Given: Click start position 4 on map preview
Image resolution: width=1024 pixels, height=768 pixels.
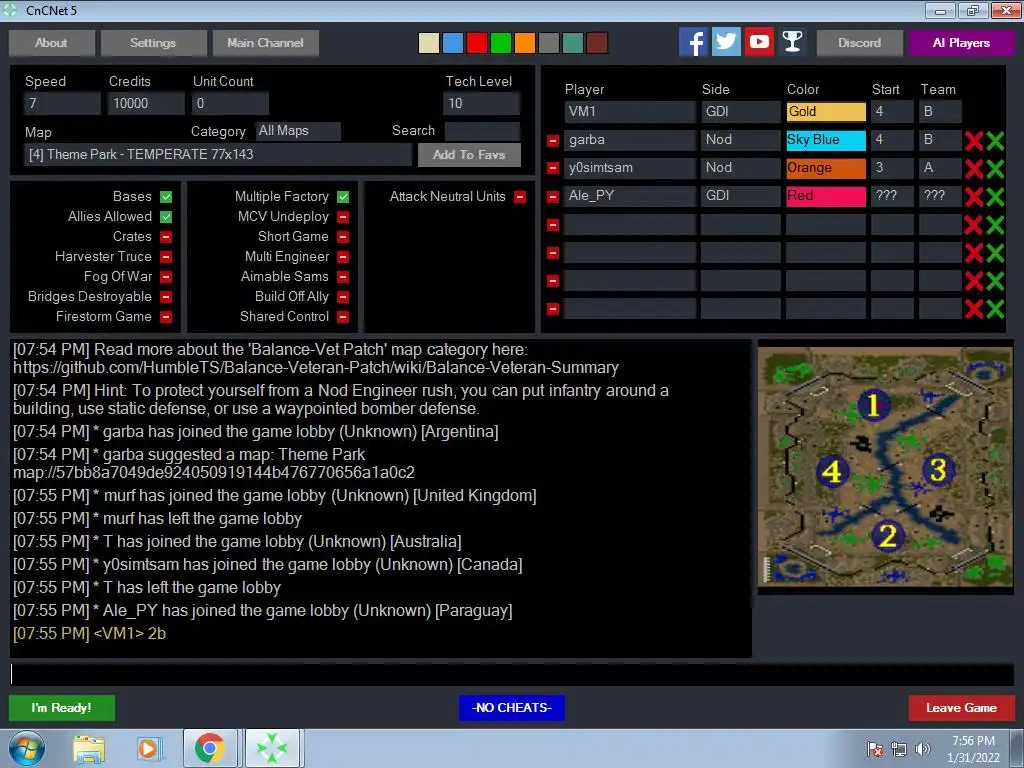Looking at the screenshot, I should coord(832,472).
